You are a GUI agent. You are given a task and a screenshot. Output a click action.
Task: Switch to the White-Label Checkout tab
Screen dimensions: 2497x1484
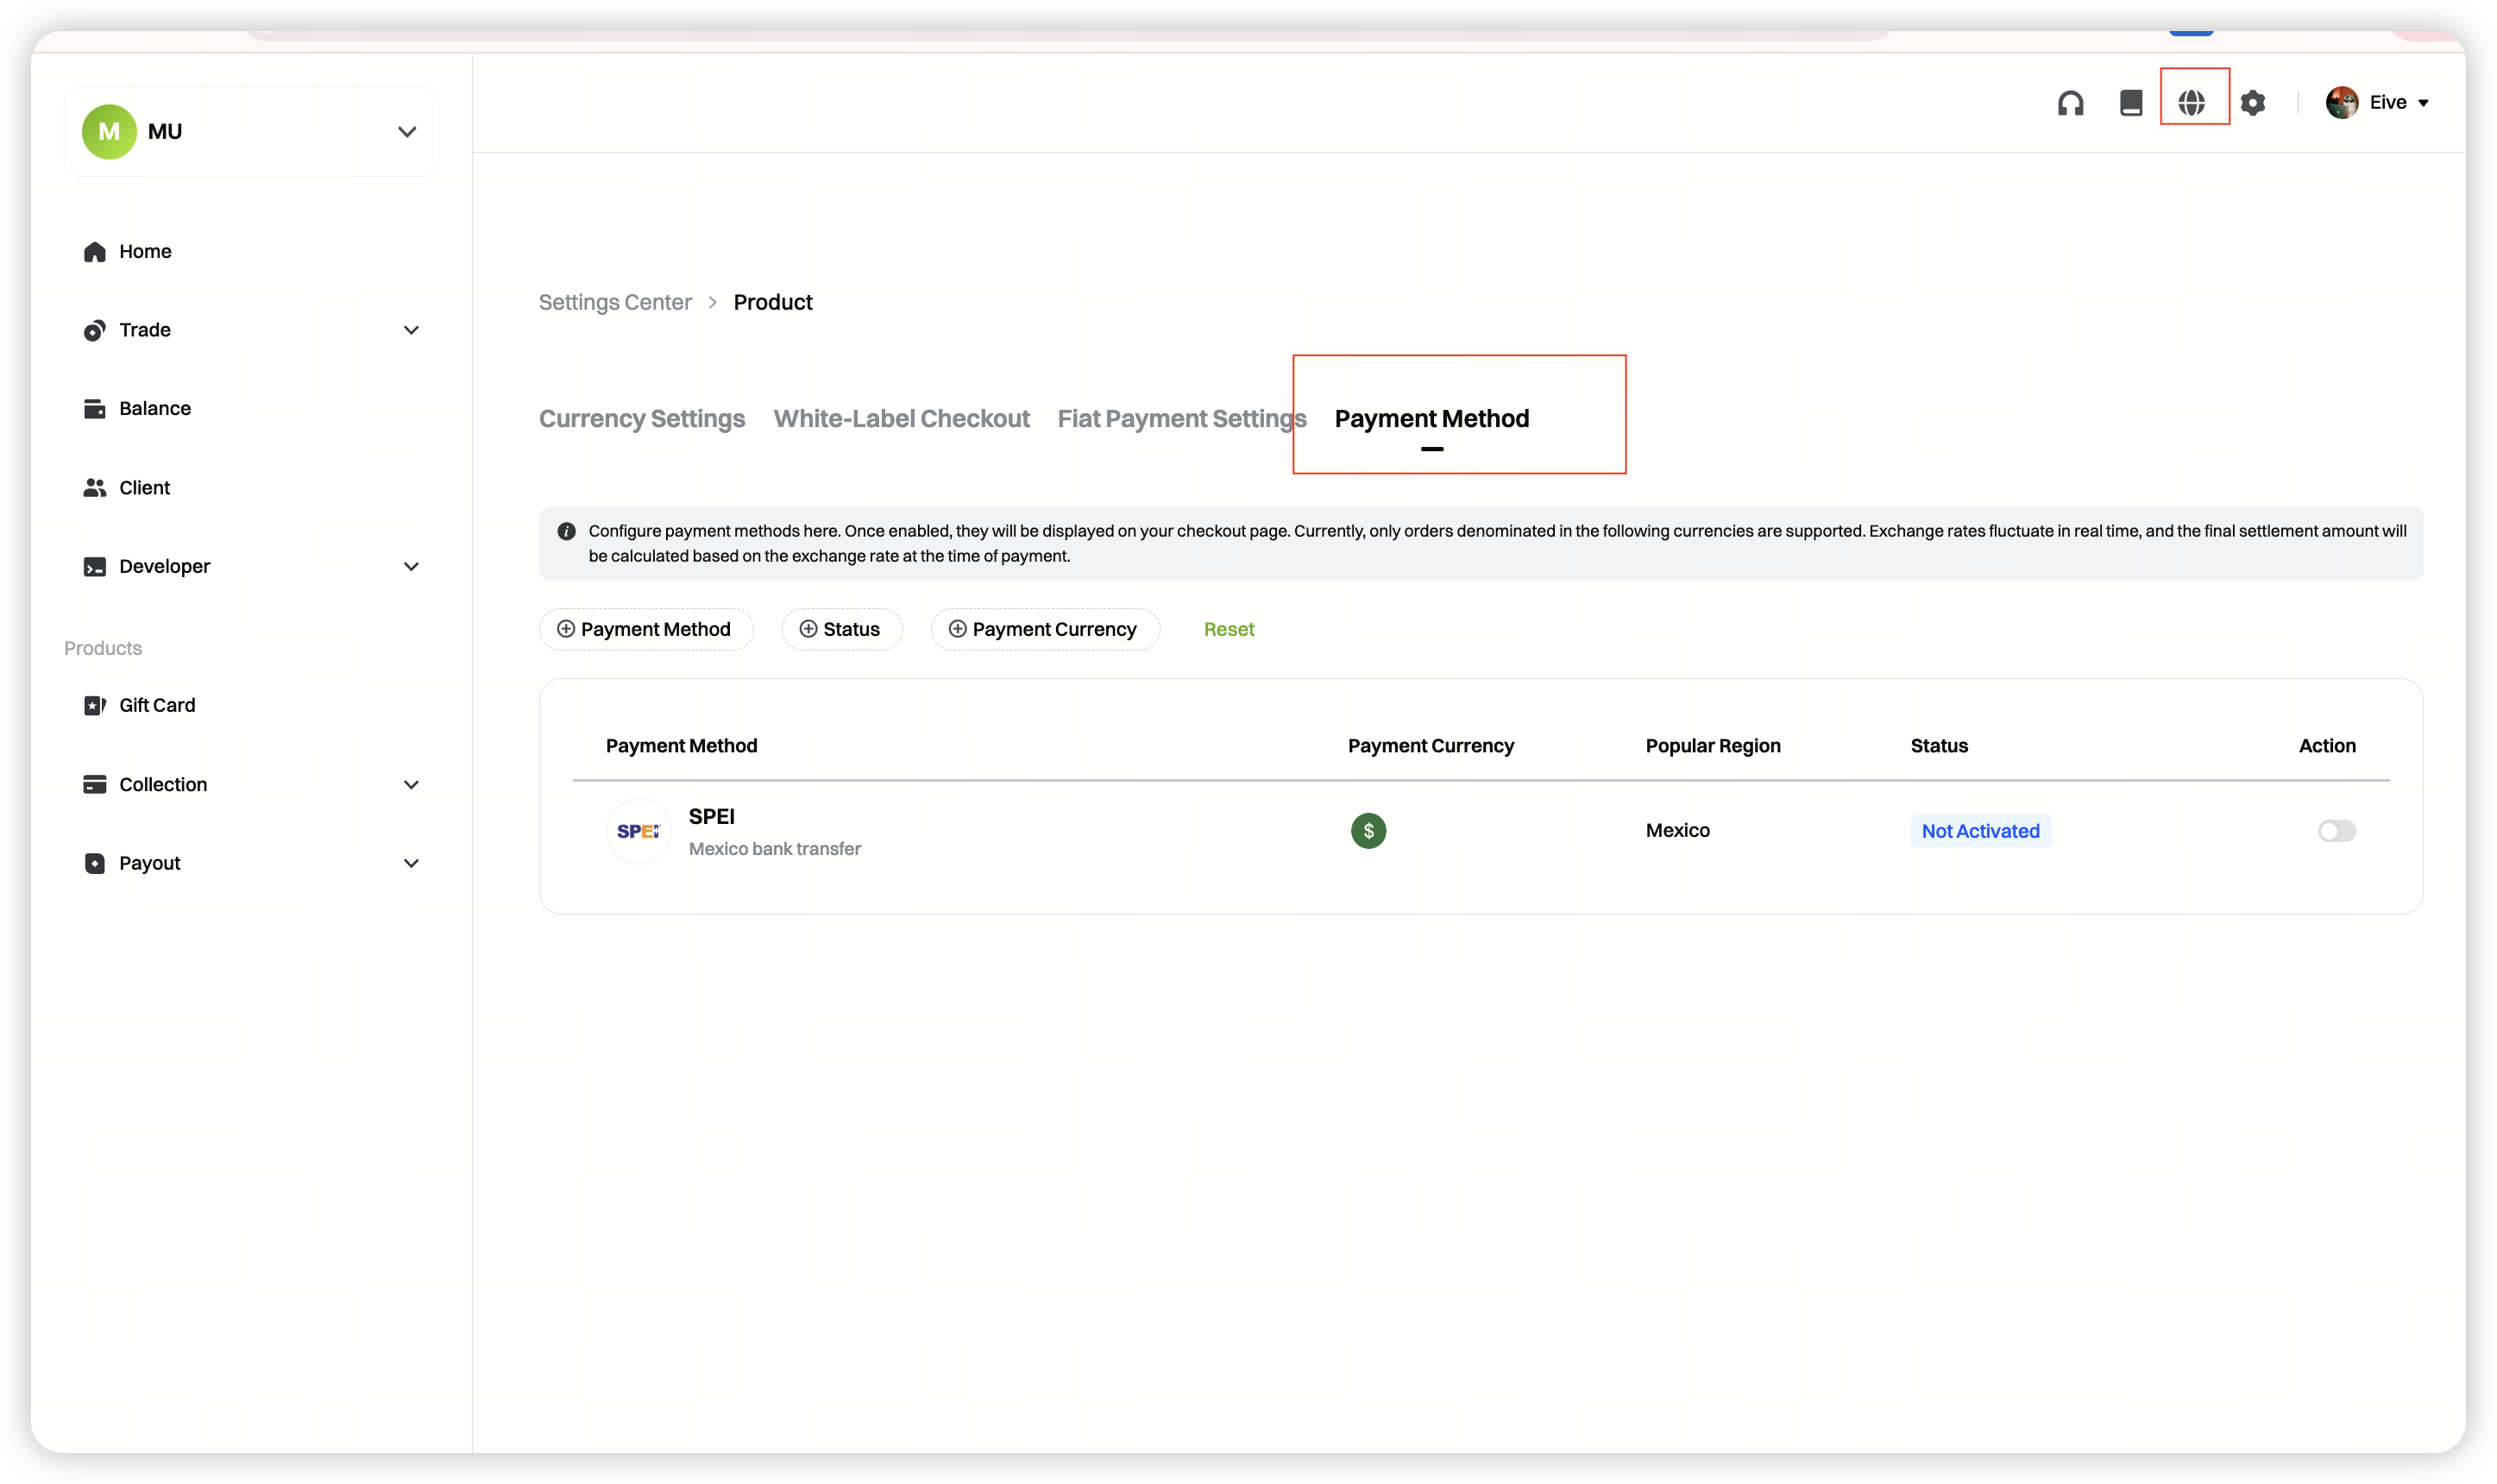(x=901, y=419)
